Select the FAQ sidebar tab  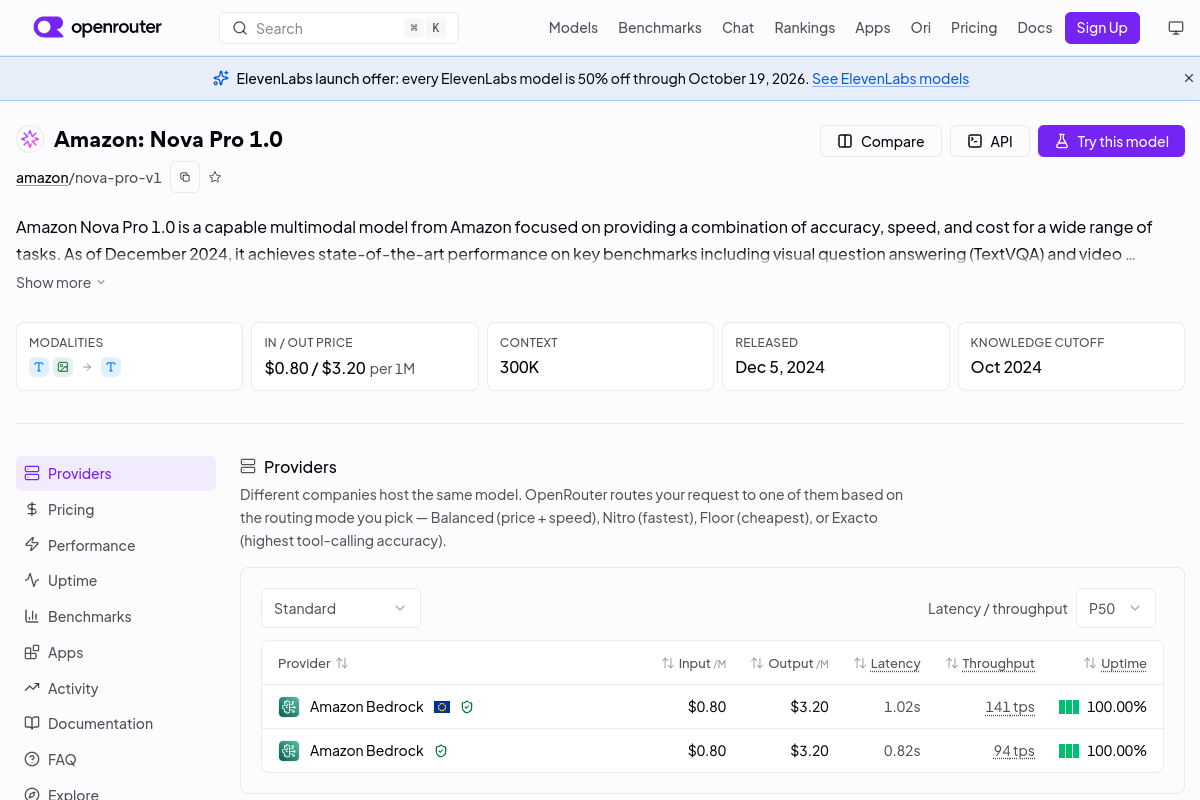coord(116,760)
